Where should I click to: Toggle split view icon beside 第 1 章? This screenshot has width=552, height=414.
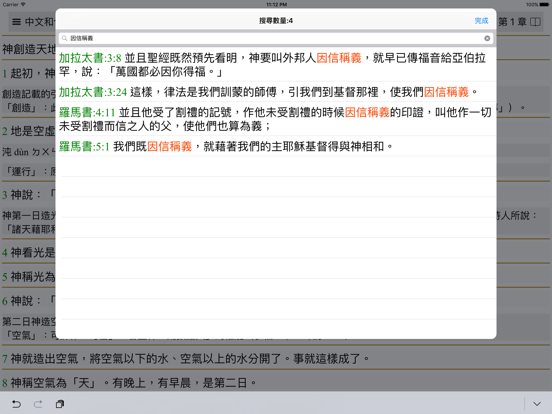(535, 22)
